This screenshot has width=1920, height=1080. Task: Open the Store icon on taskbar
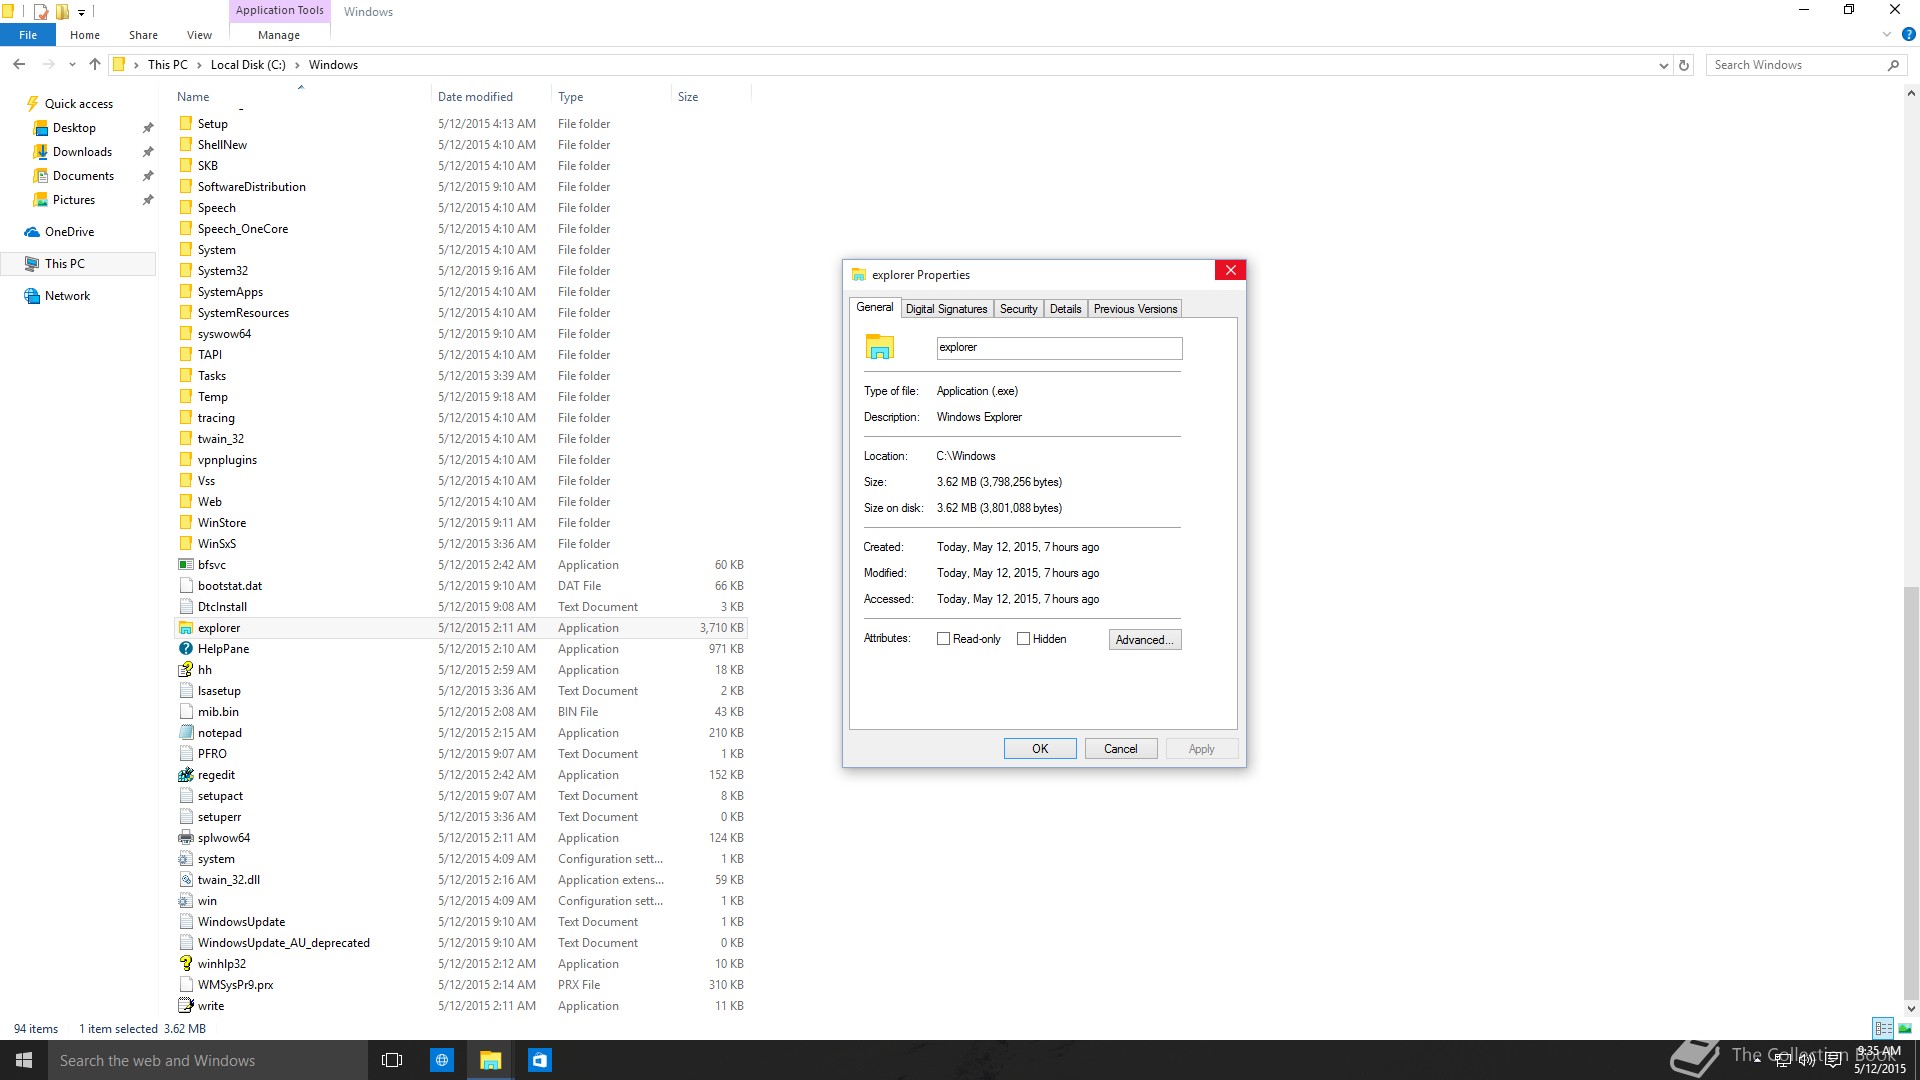(x=540, y=1060)
